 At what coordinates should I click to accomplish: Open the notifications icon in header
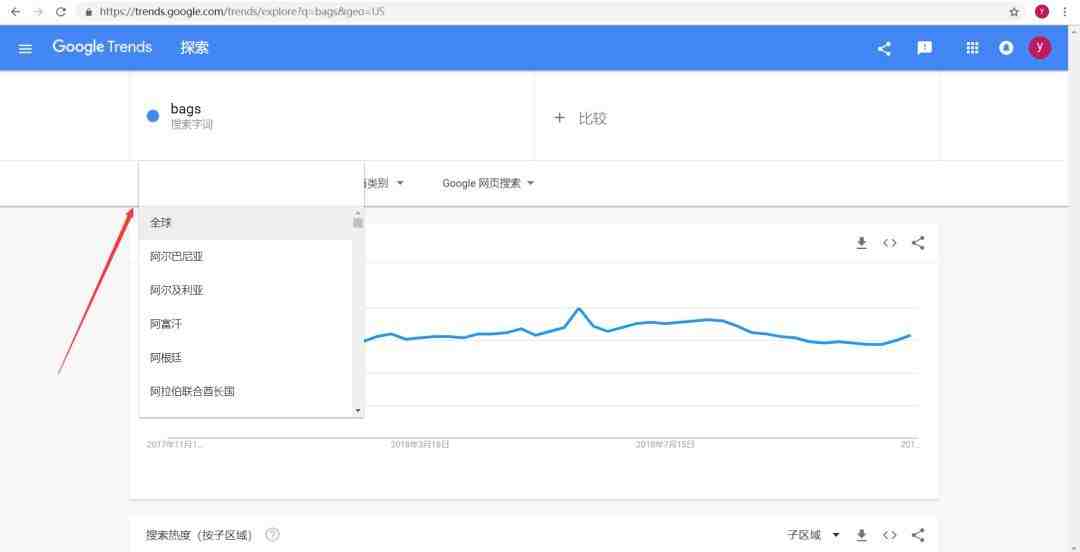pos(1006,48)
